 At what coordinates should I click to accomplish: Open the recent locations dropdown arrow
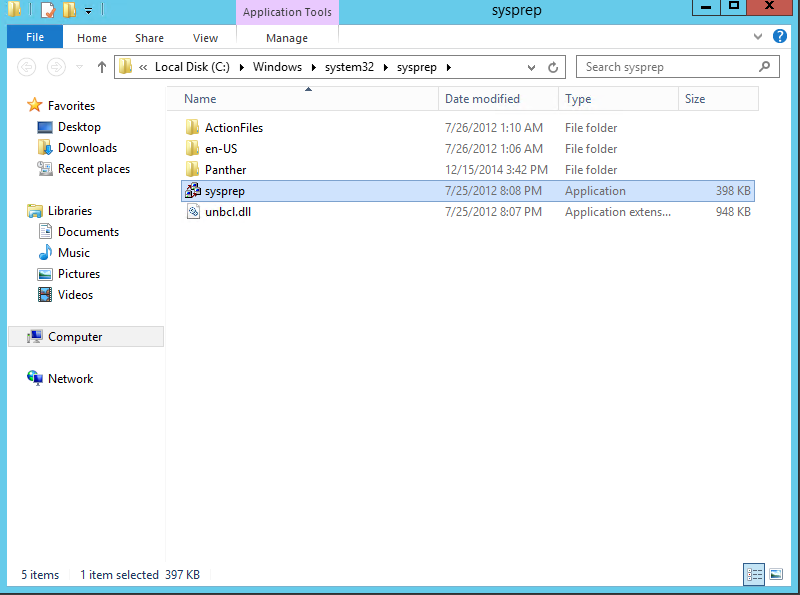[79, 67]
